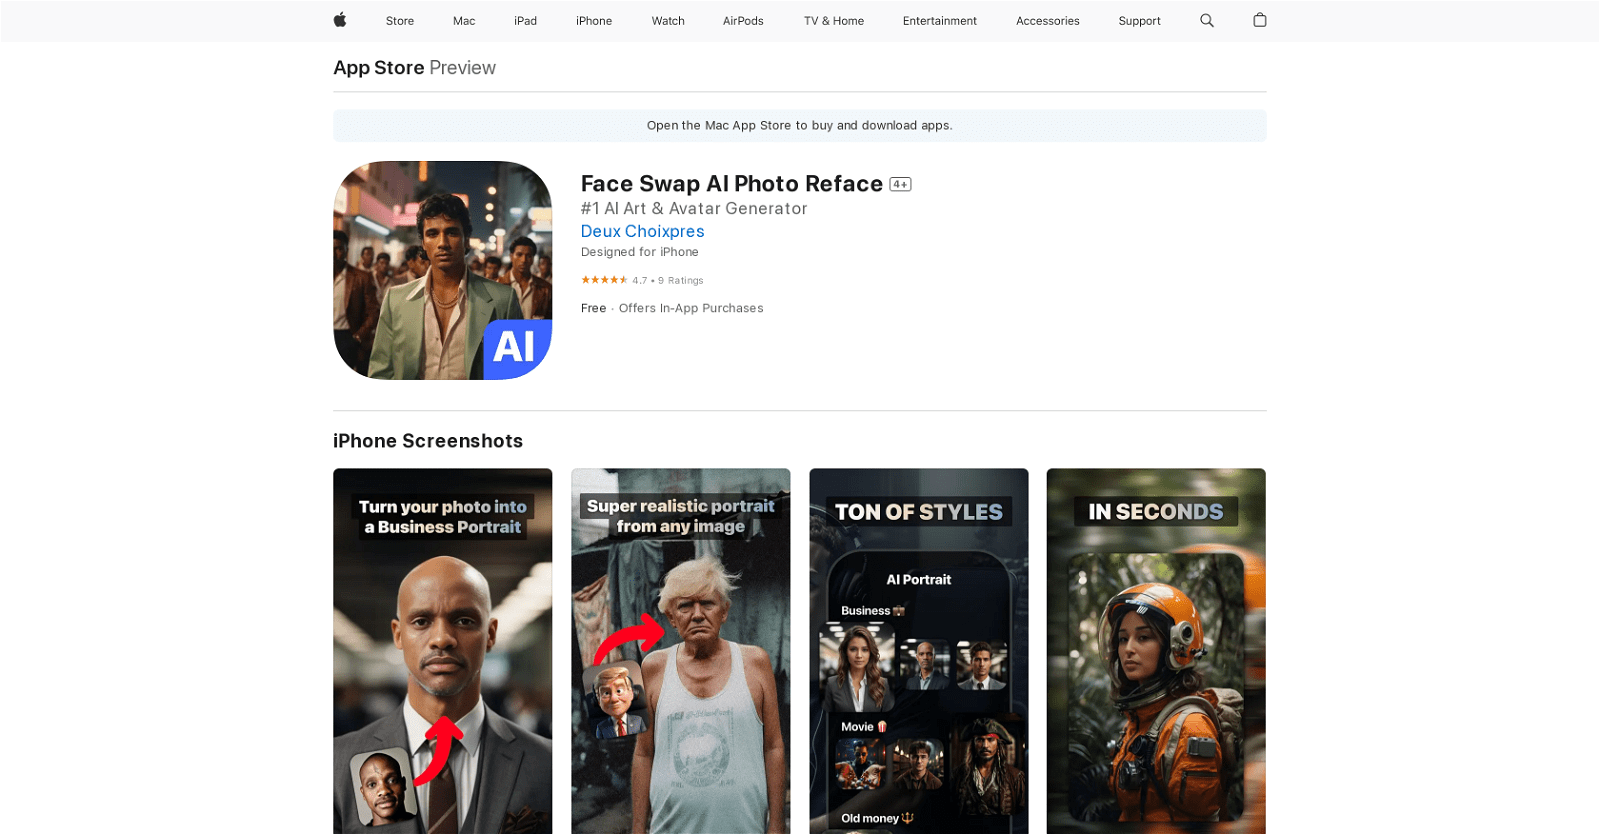Open the search magnifier icon
This screenshot has height=834, width=1600.
1207,20
